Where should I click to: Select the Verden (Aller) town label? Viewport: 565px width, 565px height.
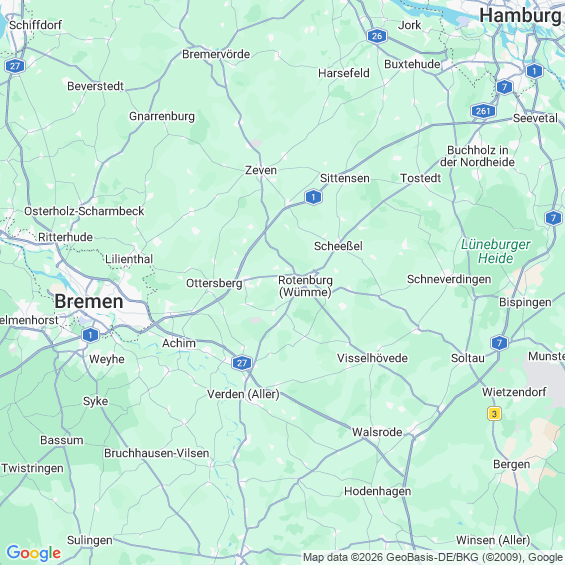pos(243,394)
